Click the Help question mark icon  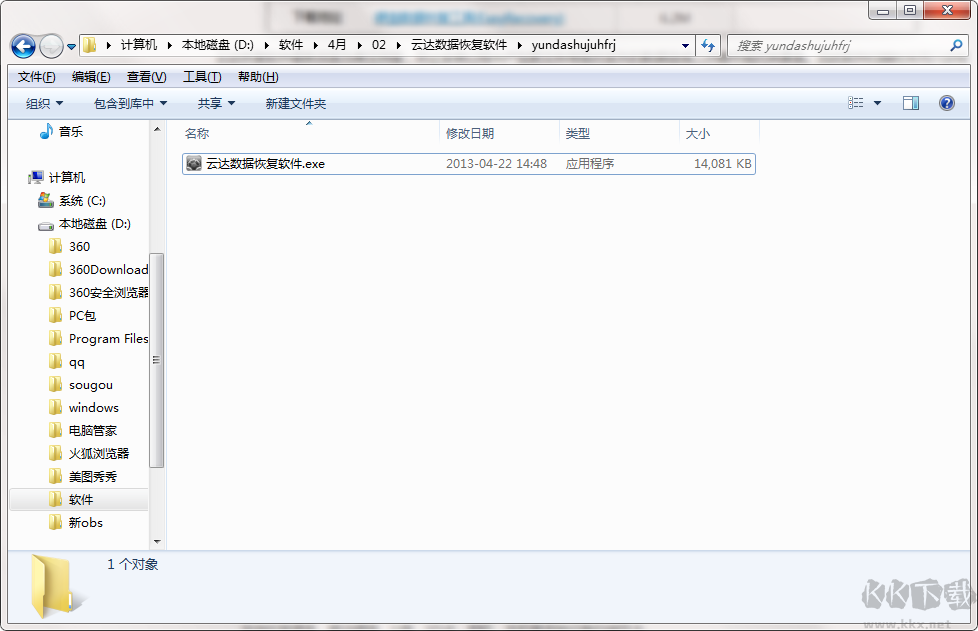945,102
